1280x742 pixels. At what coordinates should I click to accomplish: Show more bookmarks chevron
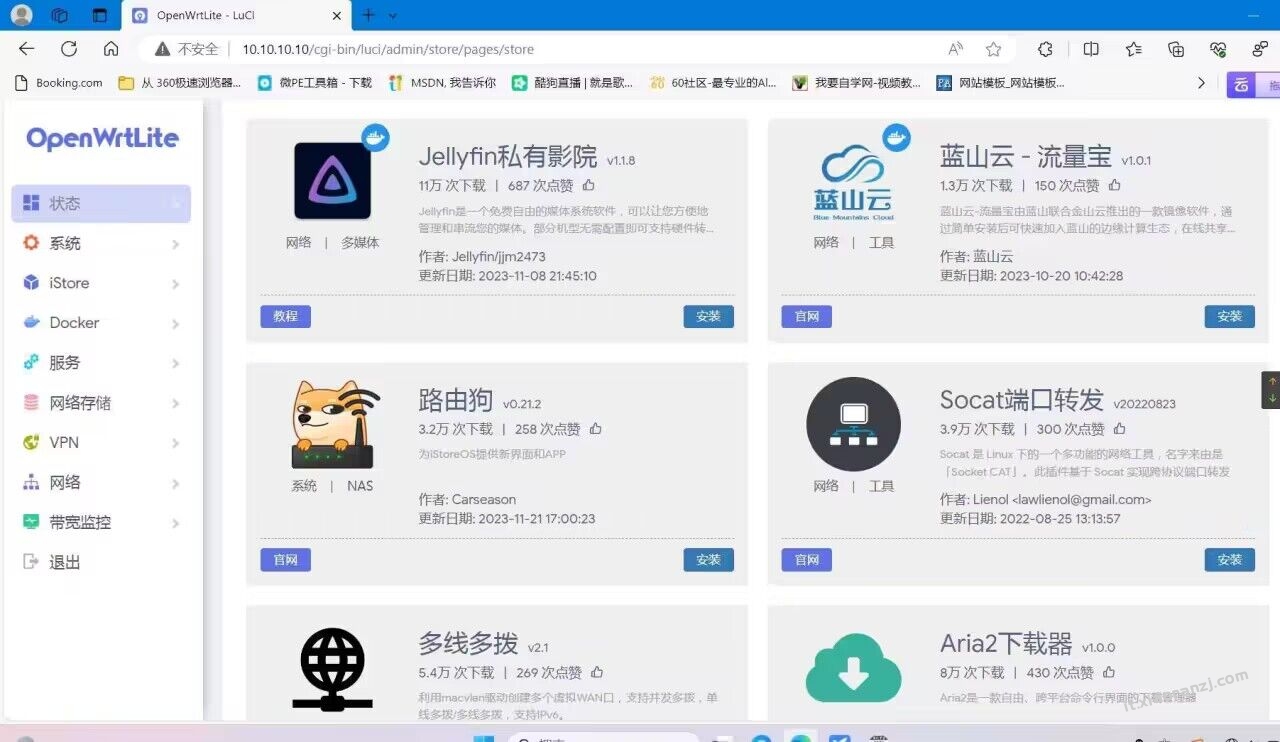(1201, 83)
